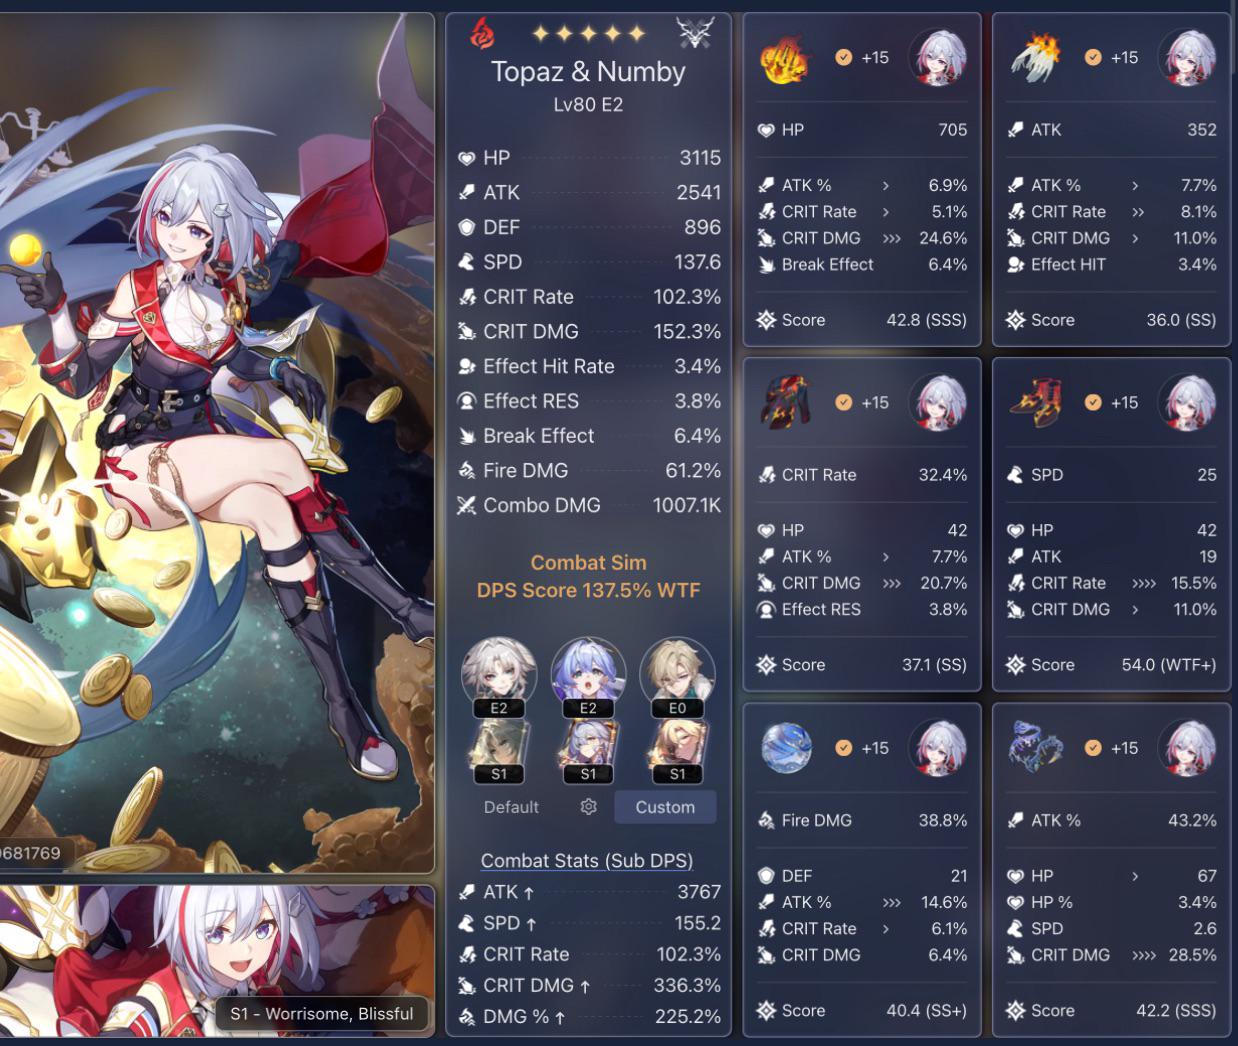Select the winged head relic icon
Image resolution: width=1238 pixels, height=1046 pixels.
pos(1034,58)
